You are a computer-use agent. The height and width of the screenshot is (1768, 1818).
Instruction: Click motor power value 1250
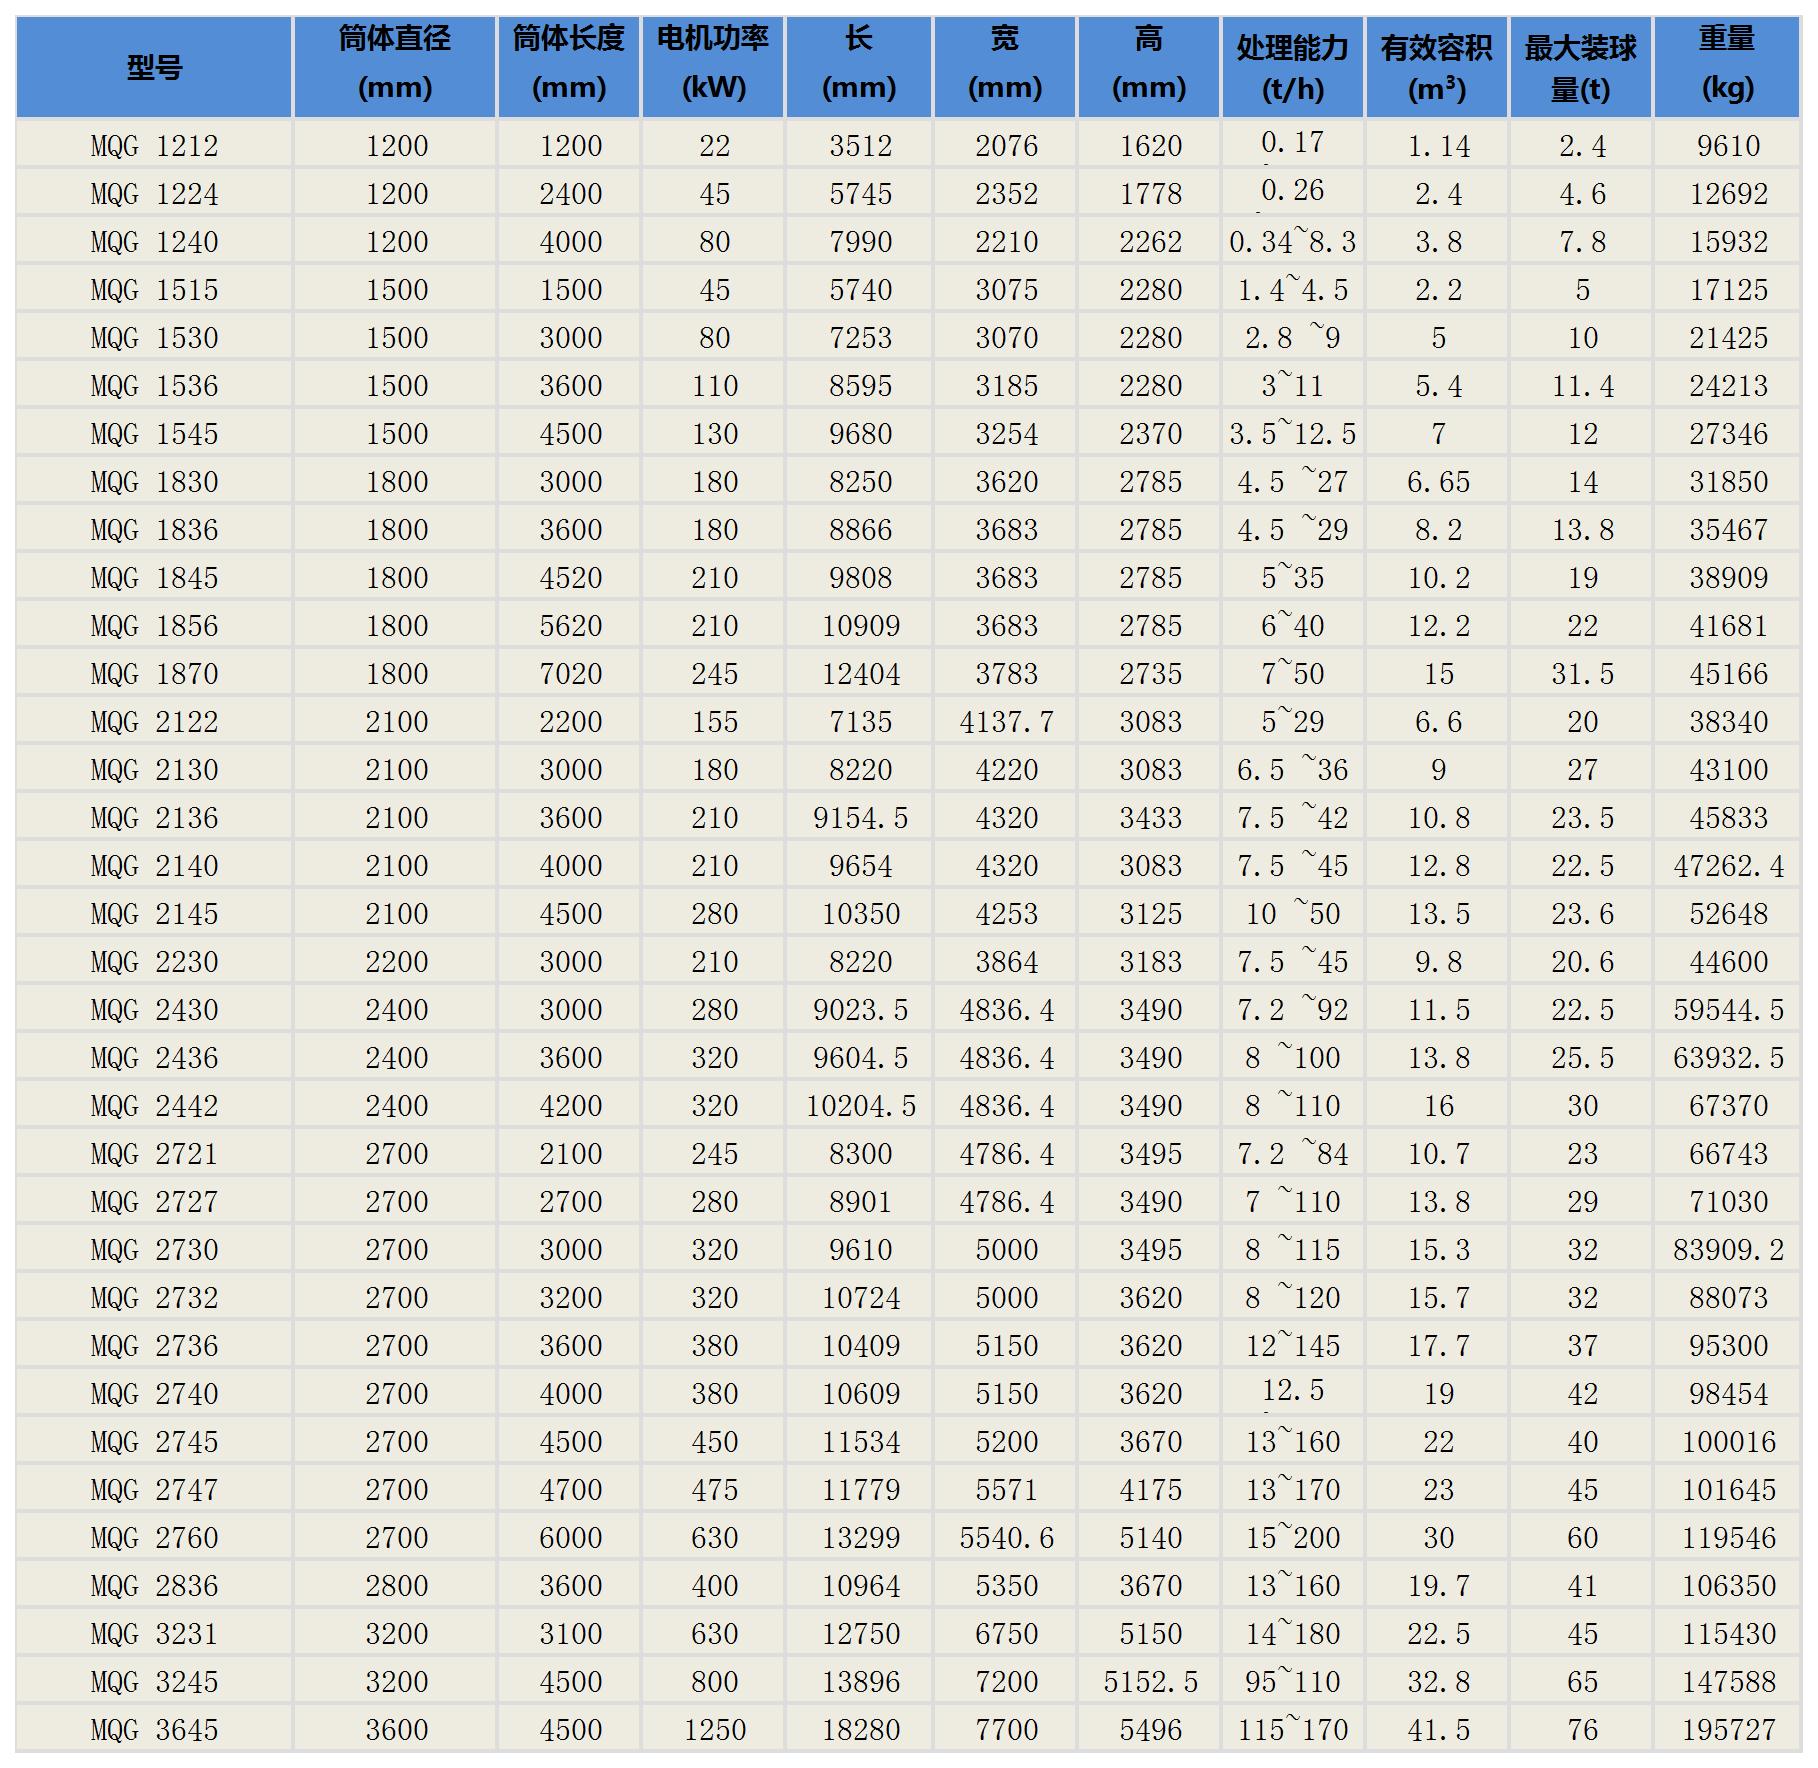[714, 1730]
